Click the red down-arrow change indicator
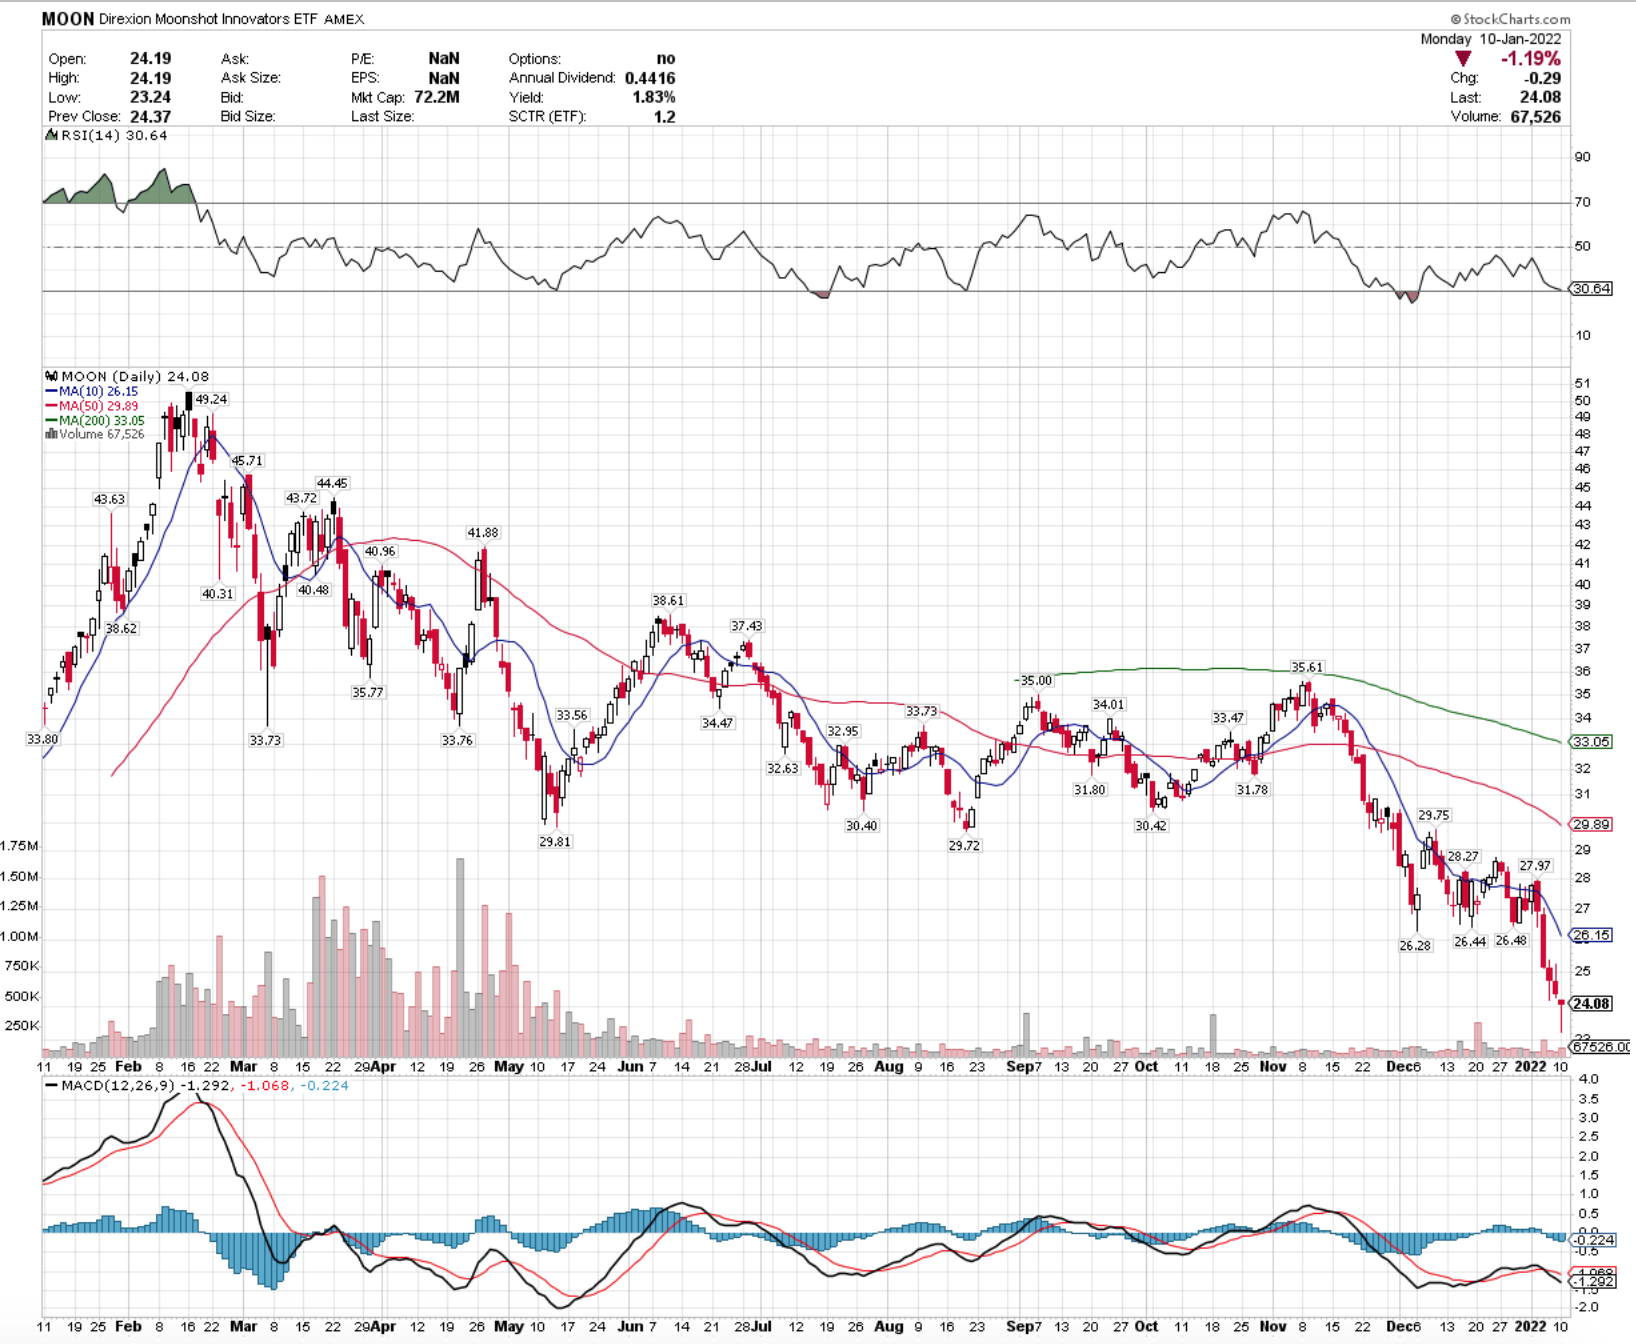 [1463, 59]
